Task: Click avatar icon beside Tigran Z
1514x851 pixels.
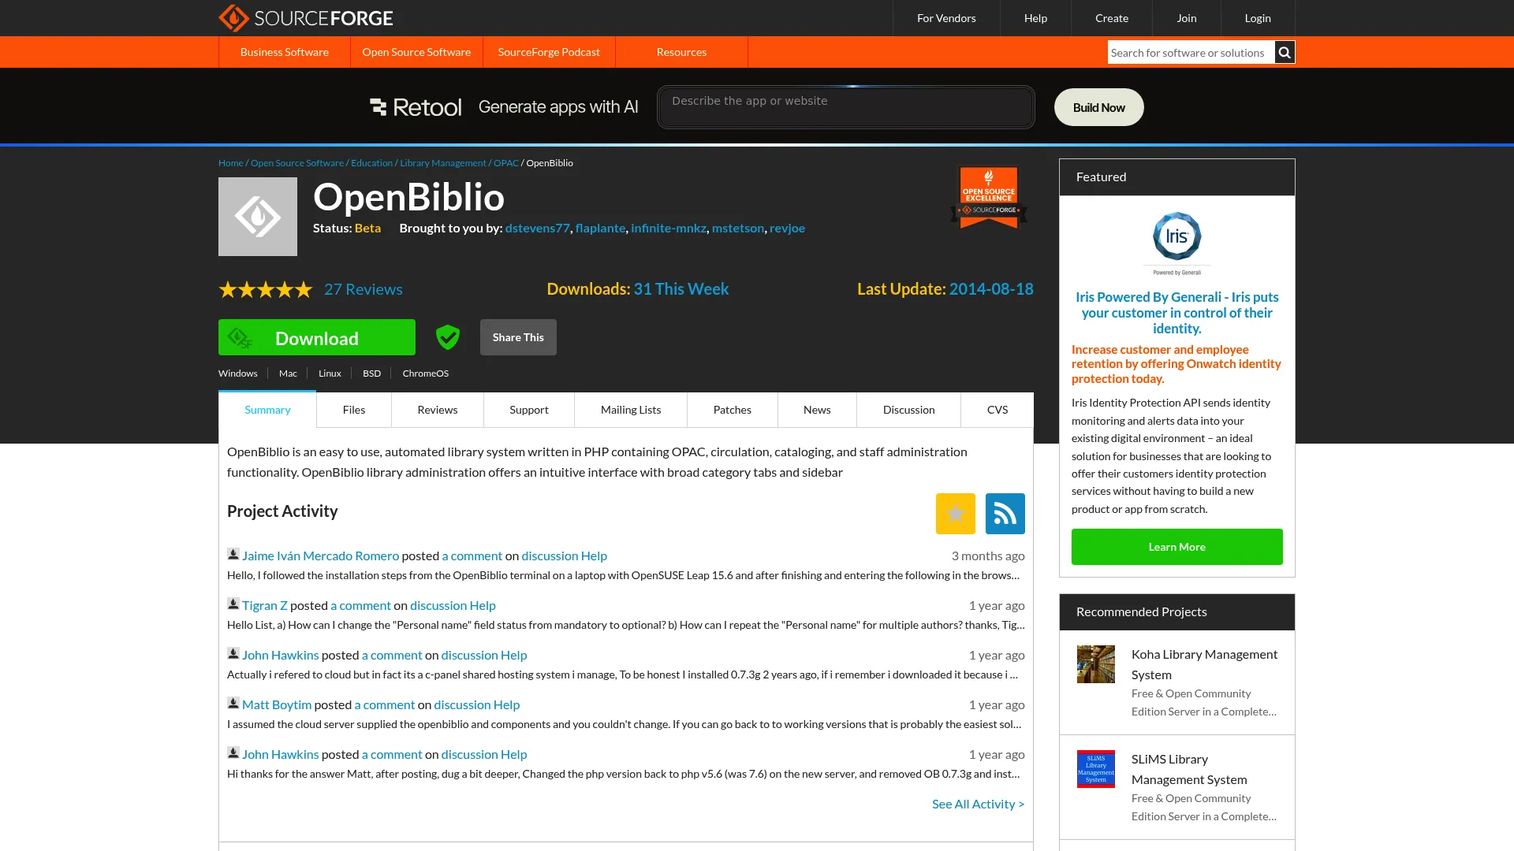Action: pos(233,604)
